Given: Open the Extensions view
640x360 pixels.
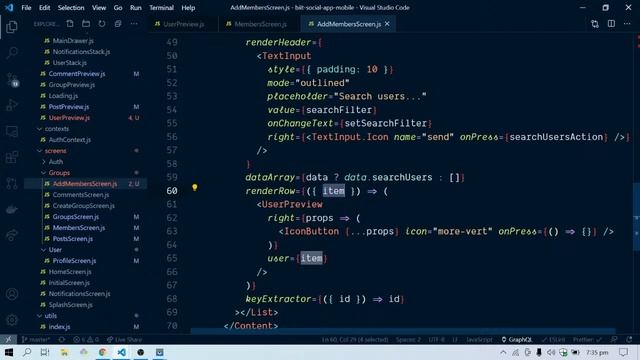Looking at the screenshot, I should click(x=12, y=158).
